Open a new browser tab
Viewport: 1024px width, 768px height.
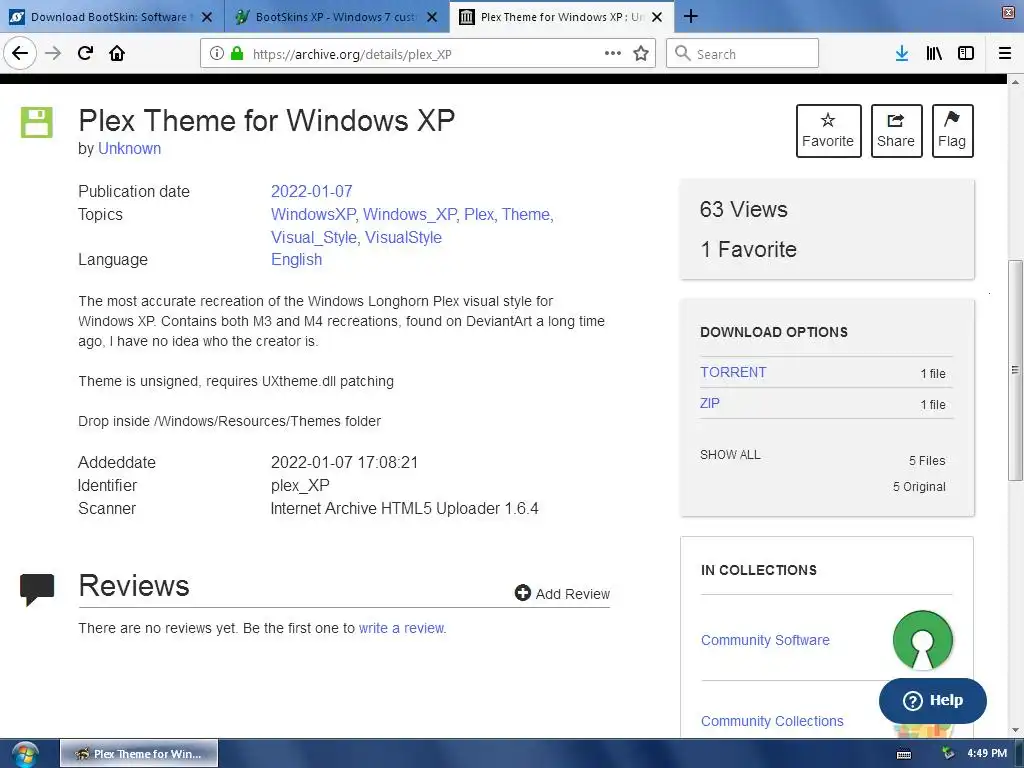pyautogui.click(x=690, y=16)
